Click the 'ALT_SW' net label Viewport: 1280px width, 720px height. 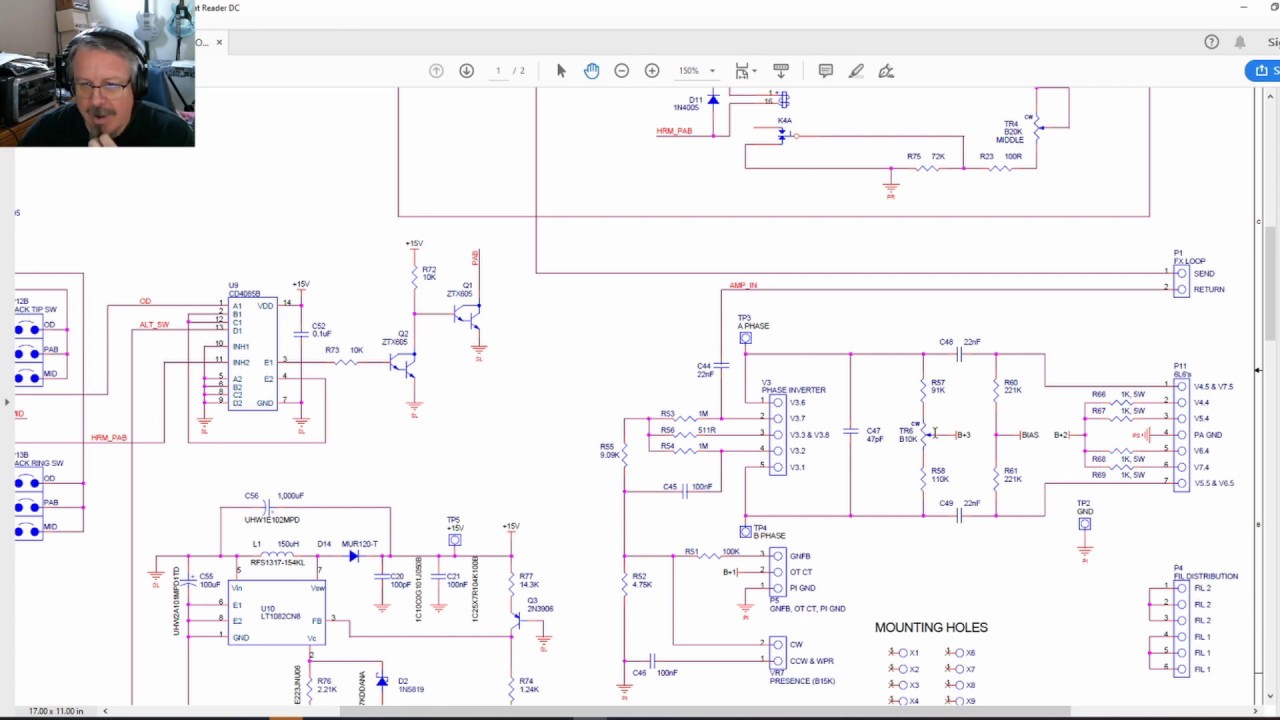[x=154, y=325]
